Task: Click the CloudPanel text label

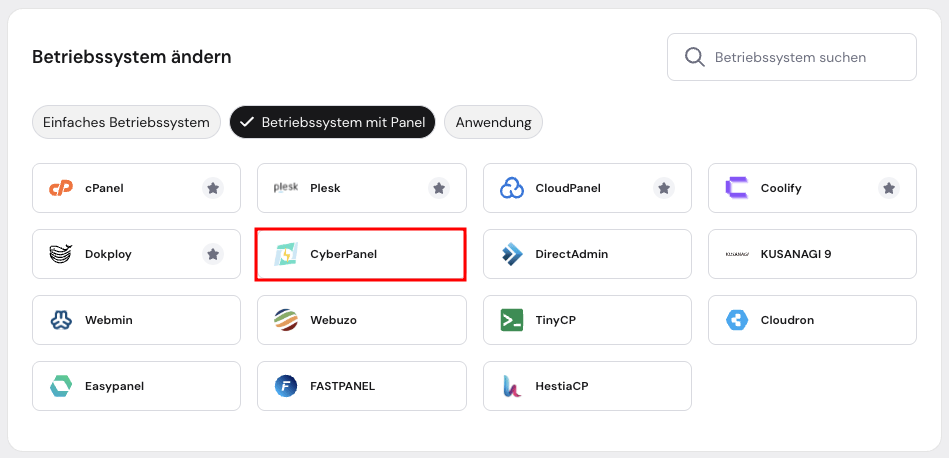Action: 568,188
